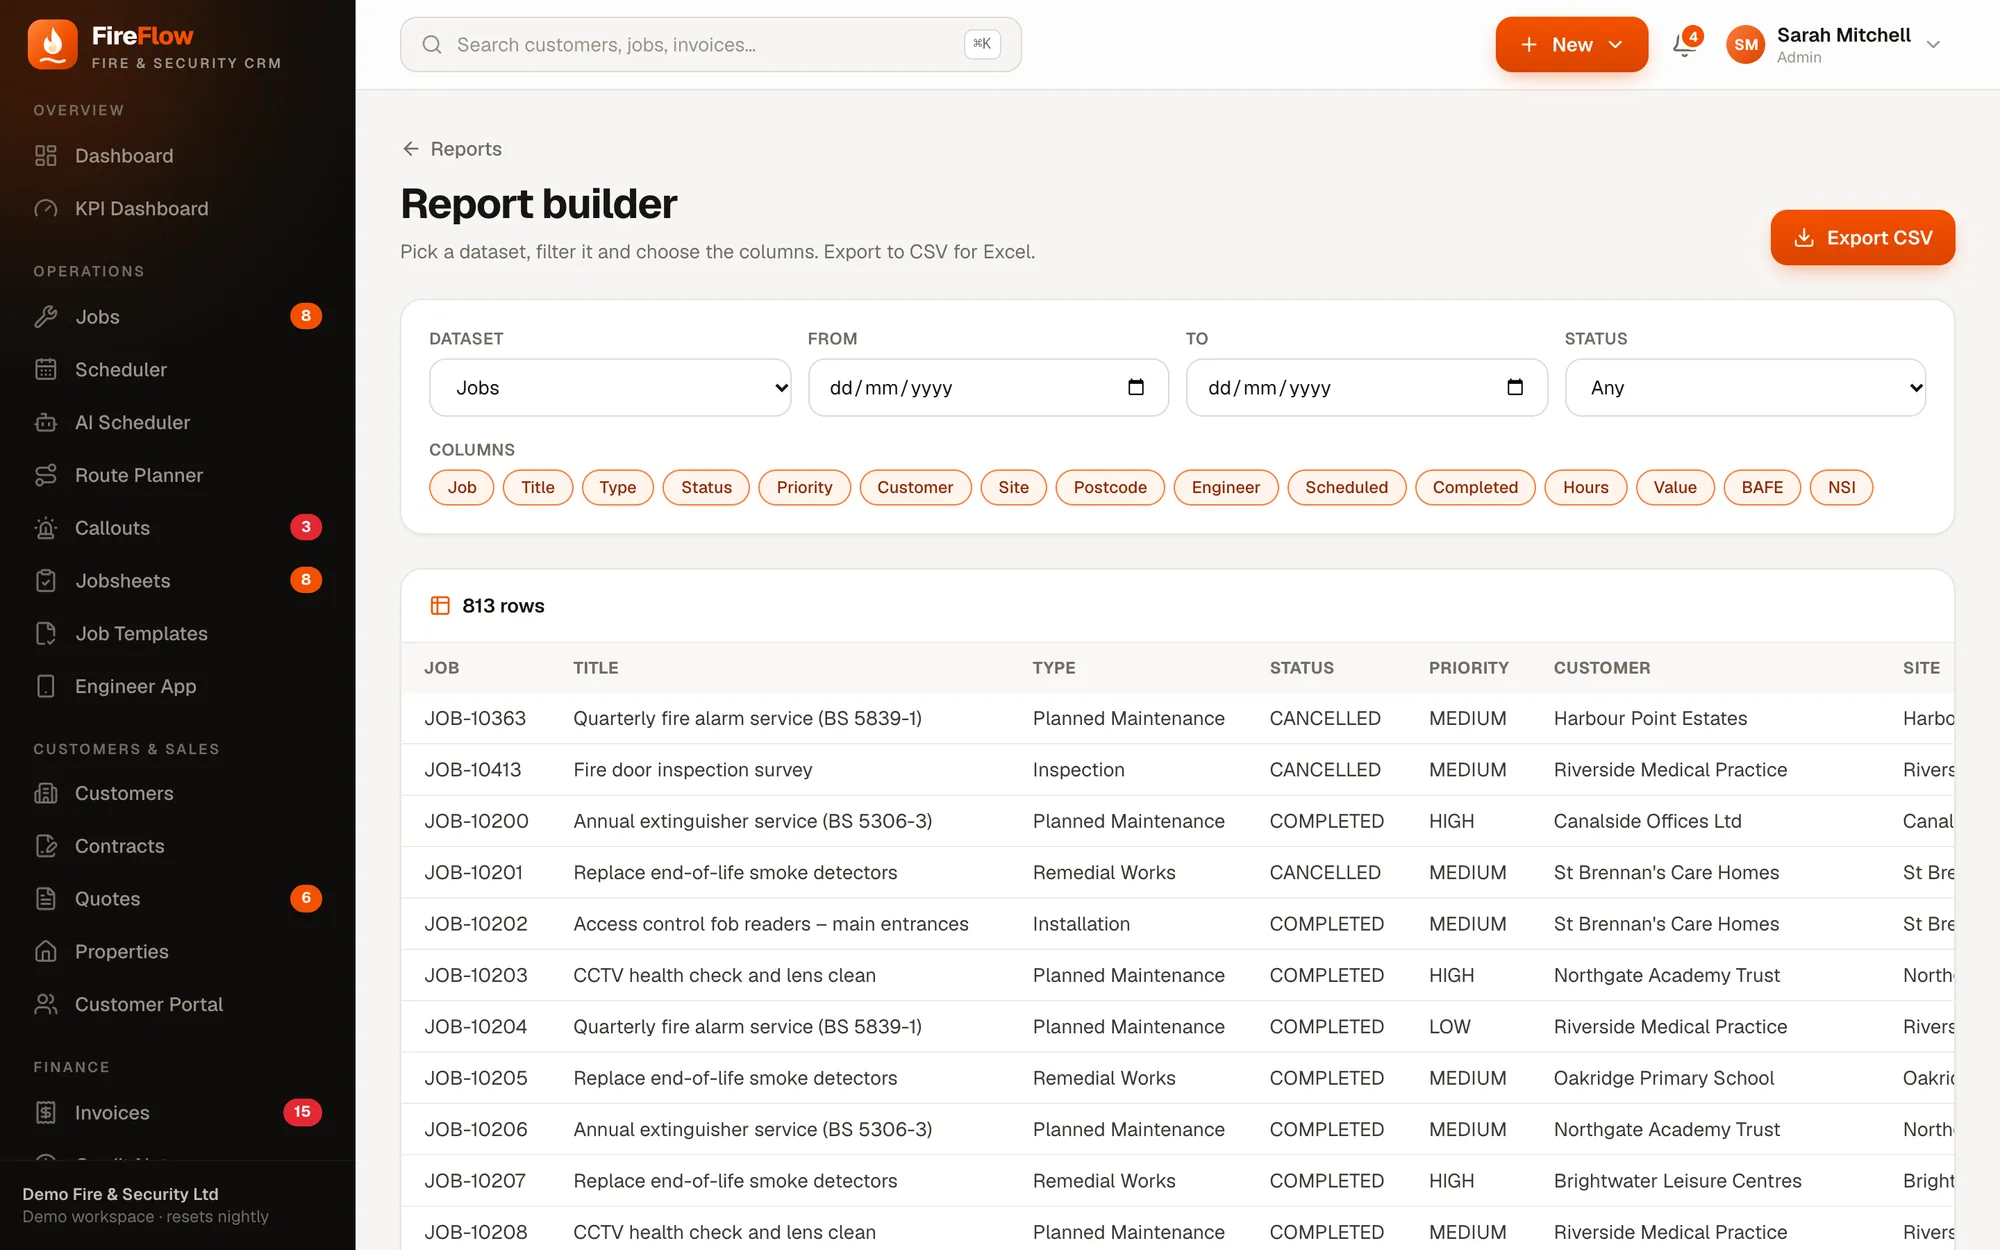Open calendar picker in TO date field
2000x1250 pixels.
pyautogui.click(x=1515, y=387)
